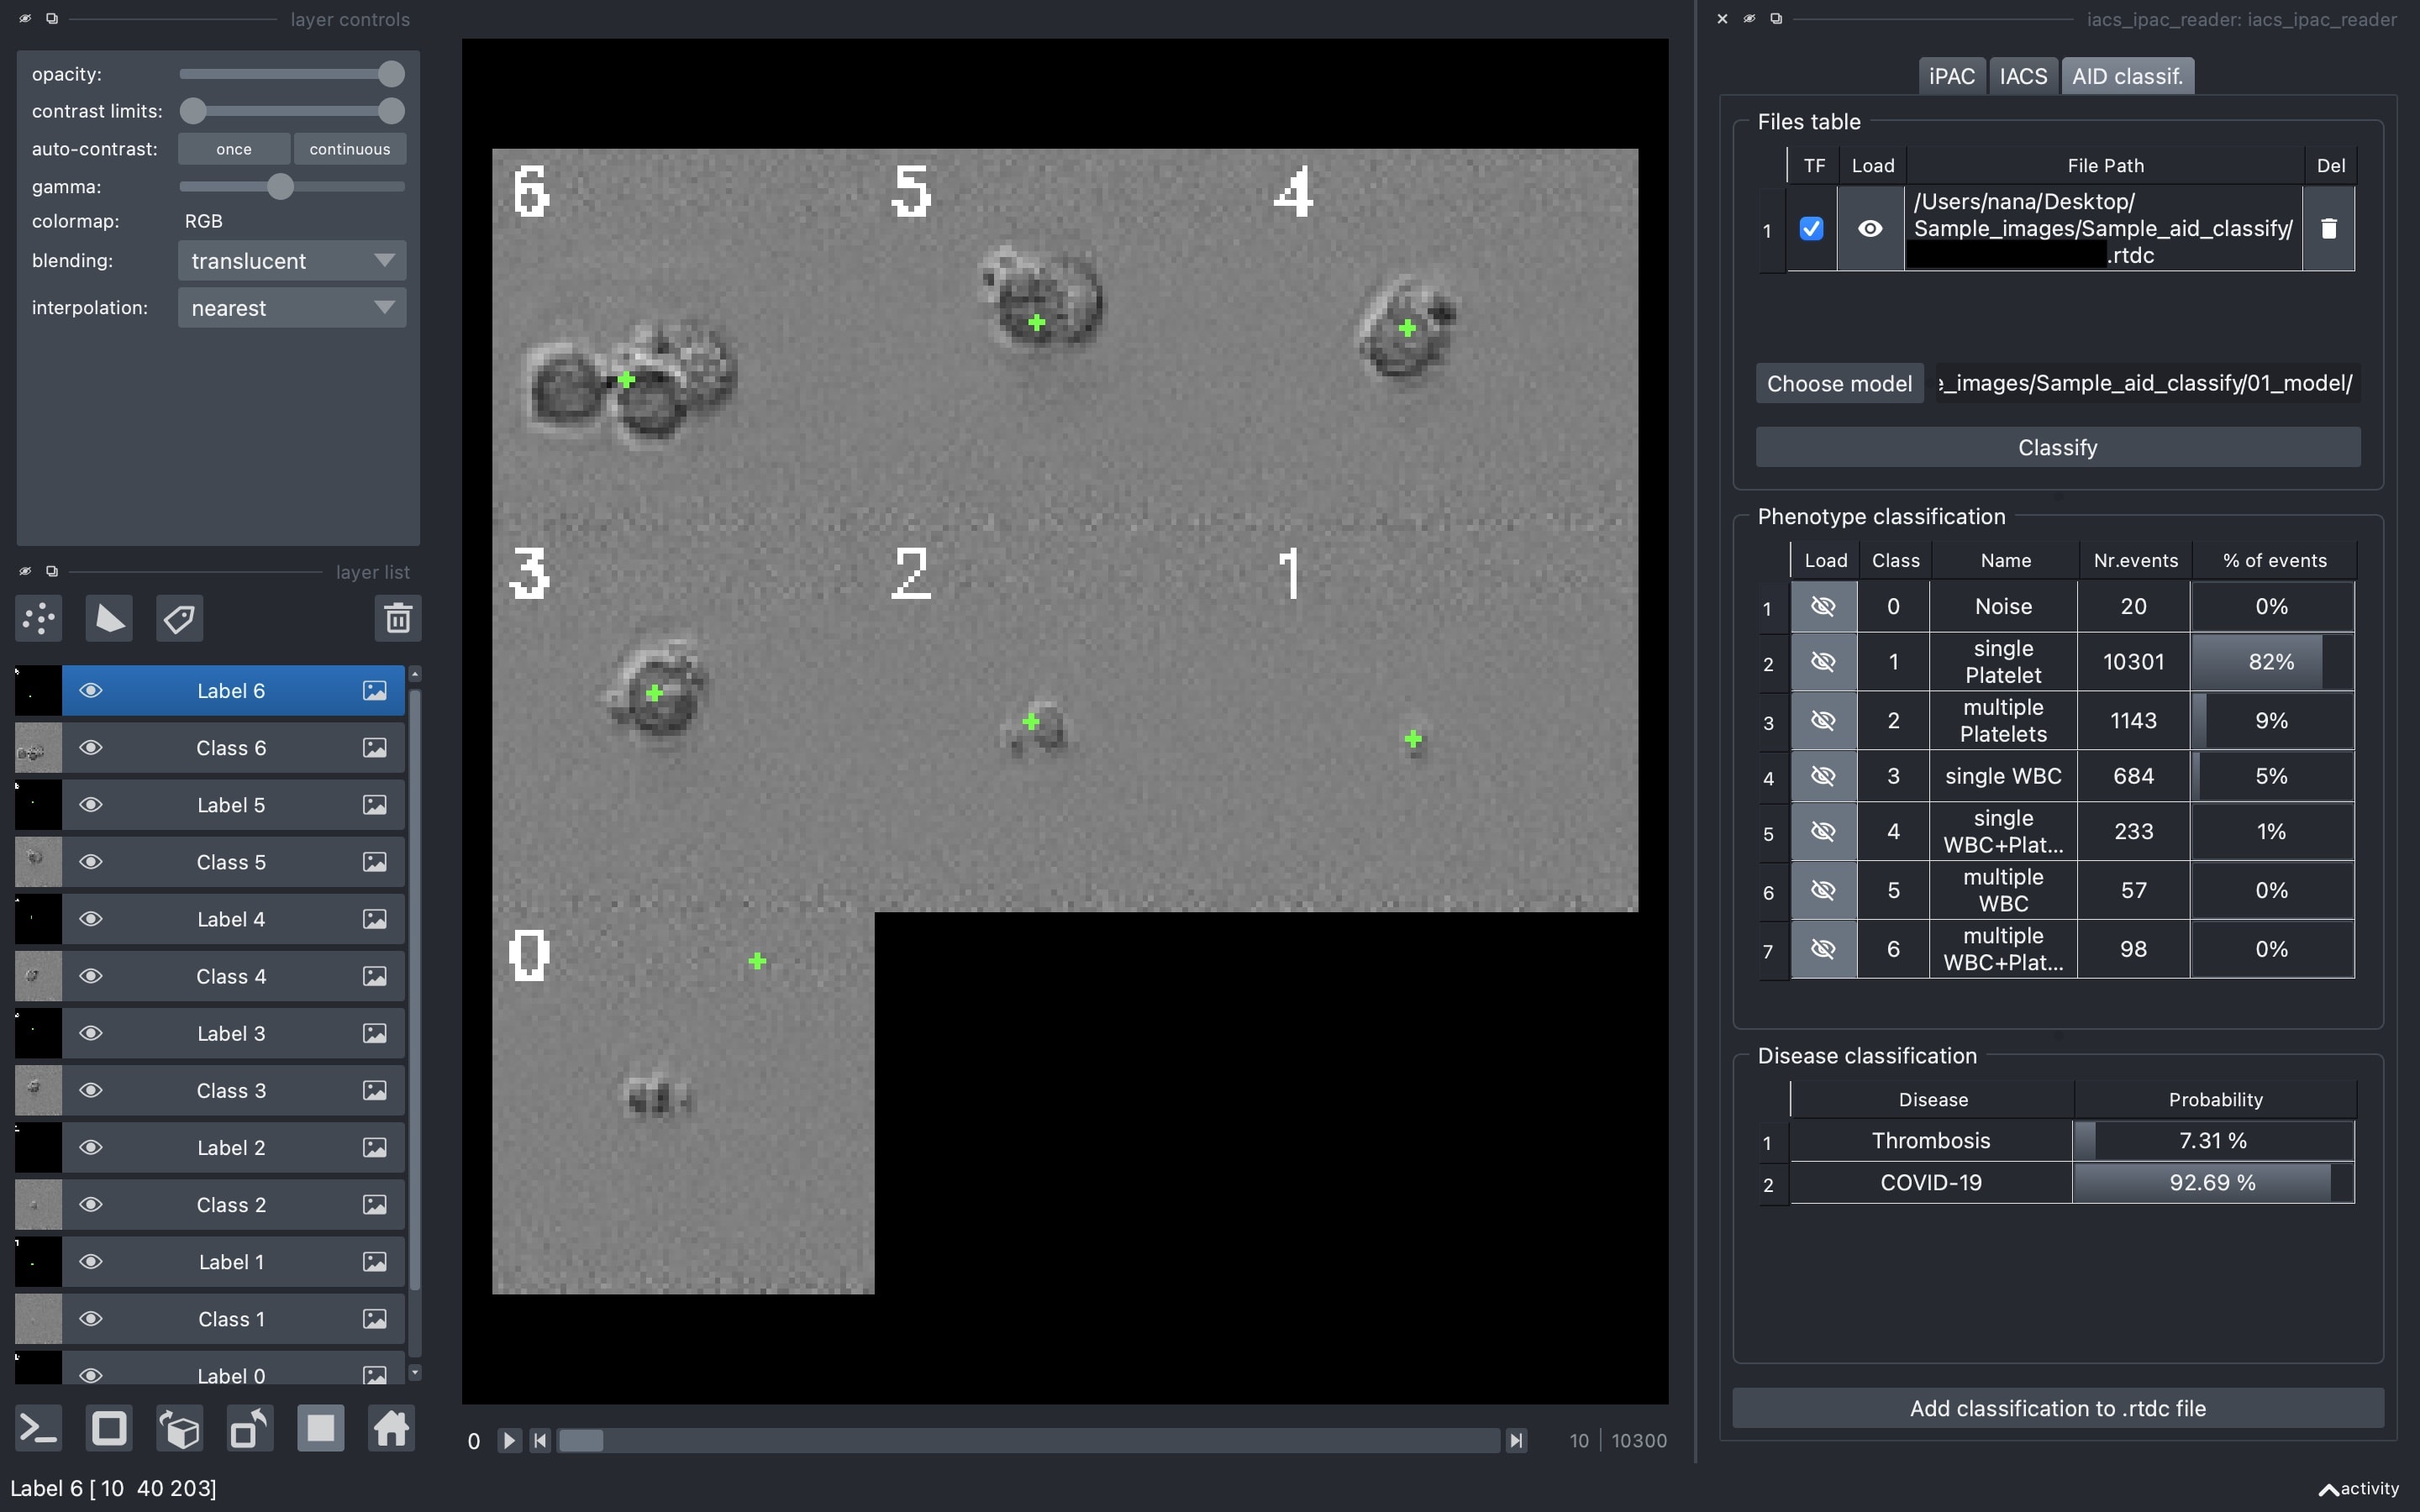Toggle 2D/3D view mode button
Viewport: 2420px width, 1512px height.
[109, 1428]
